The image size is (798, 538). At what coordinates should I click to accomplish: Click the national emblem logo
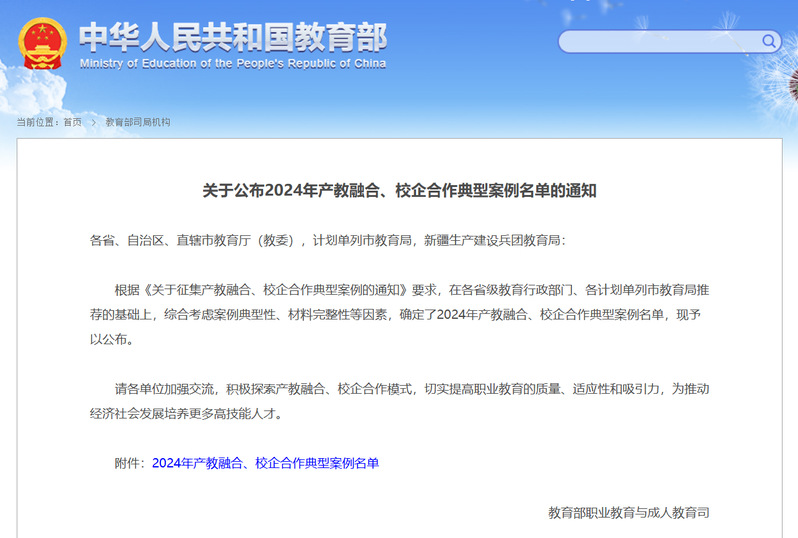pyautogui.click(x=42, y=44)
